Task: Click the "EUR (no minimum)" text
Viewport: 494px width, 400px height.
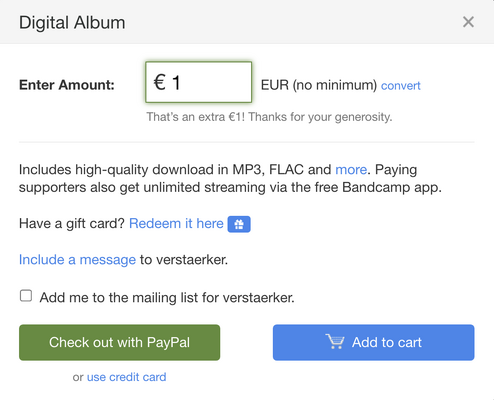Action: [x=319, y=85]
